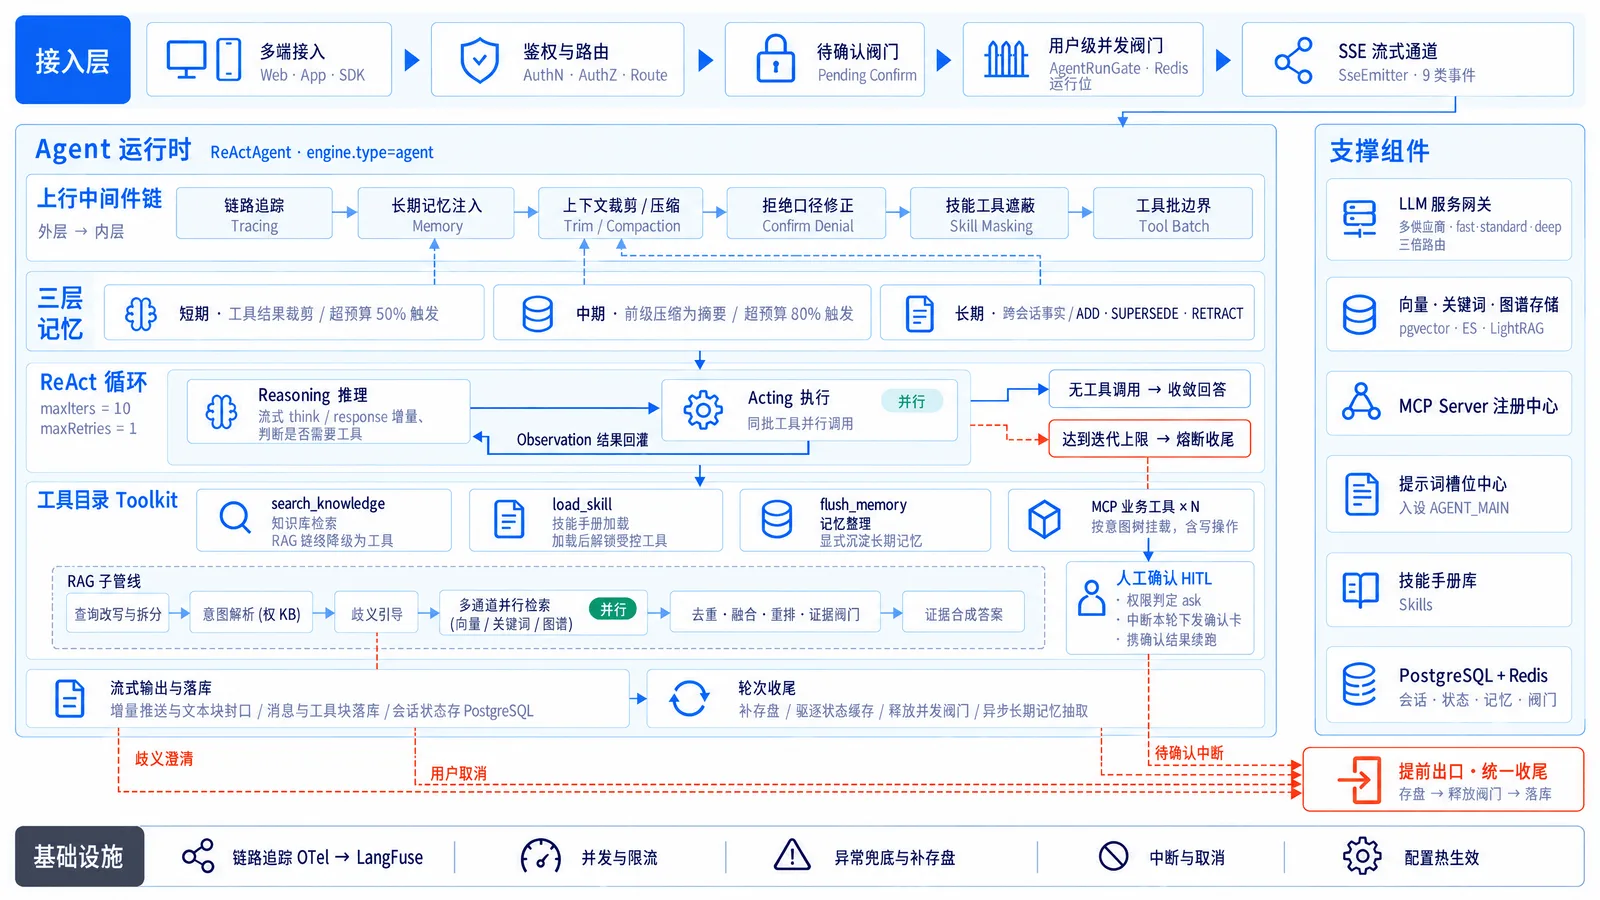Click the speedometer icon beside 并发与限流
Screen dimensions: 1600x900
tap(541, 857)
